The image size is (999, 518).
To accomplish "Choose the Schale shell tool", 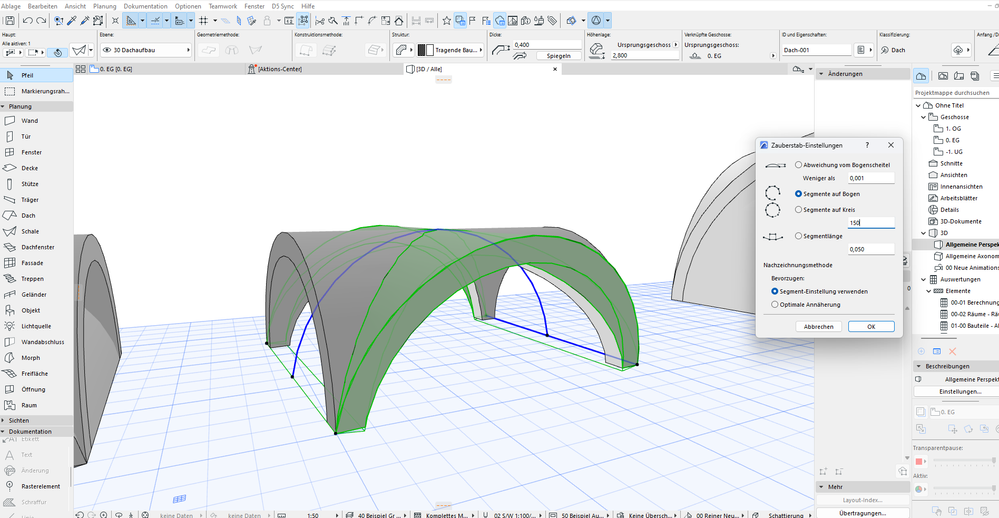I will pos(31,231).
